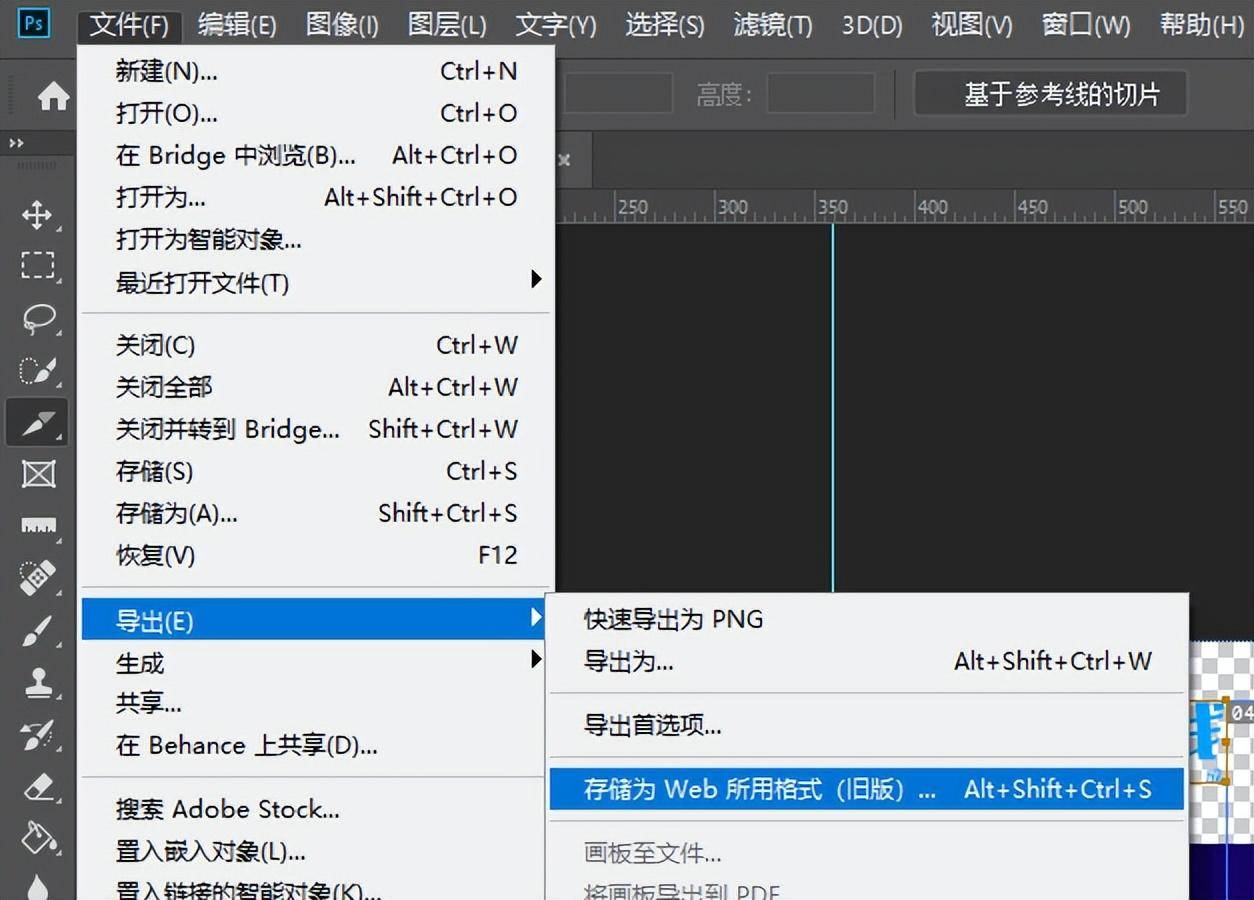Open the 滤镜(T) menu

(x=773, y=24)
